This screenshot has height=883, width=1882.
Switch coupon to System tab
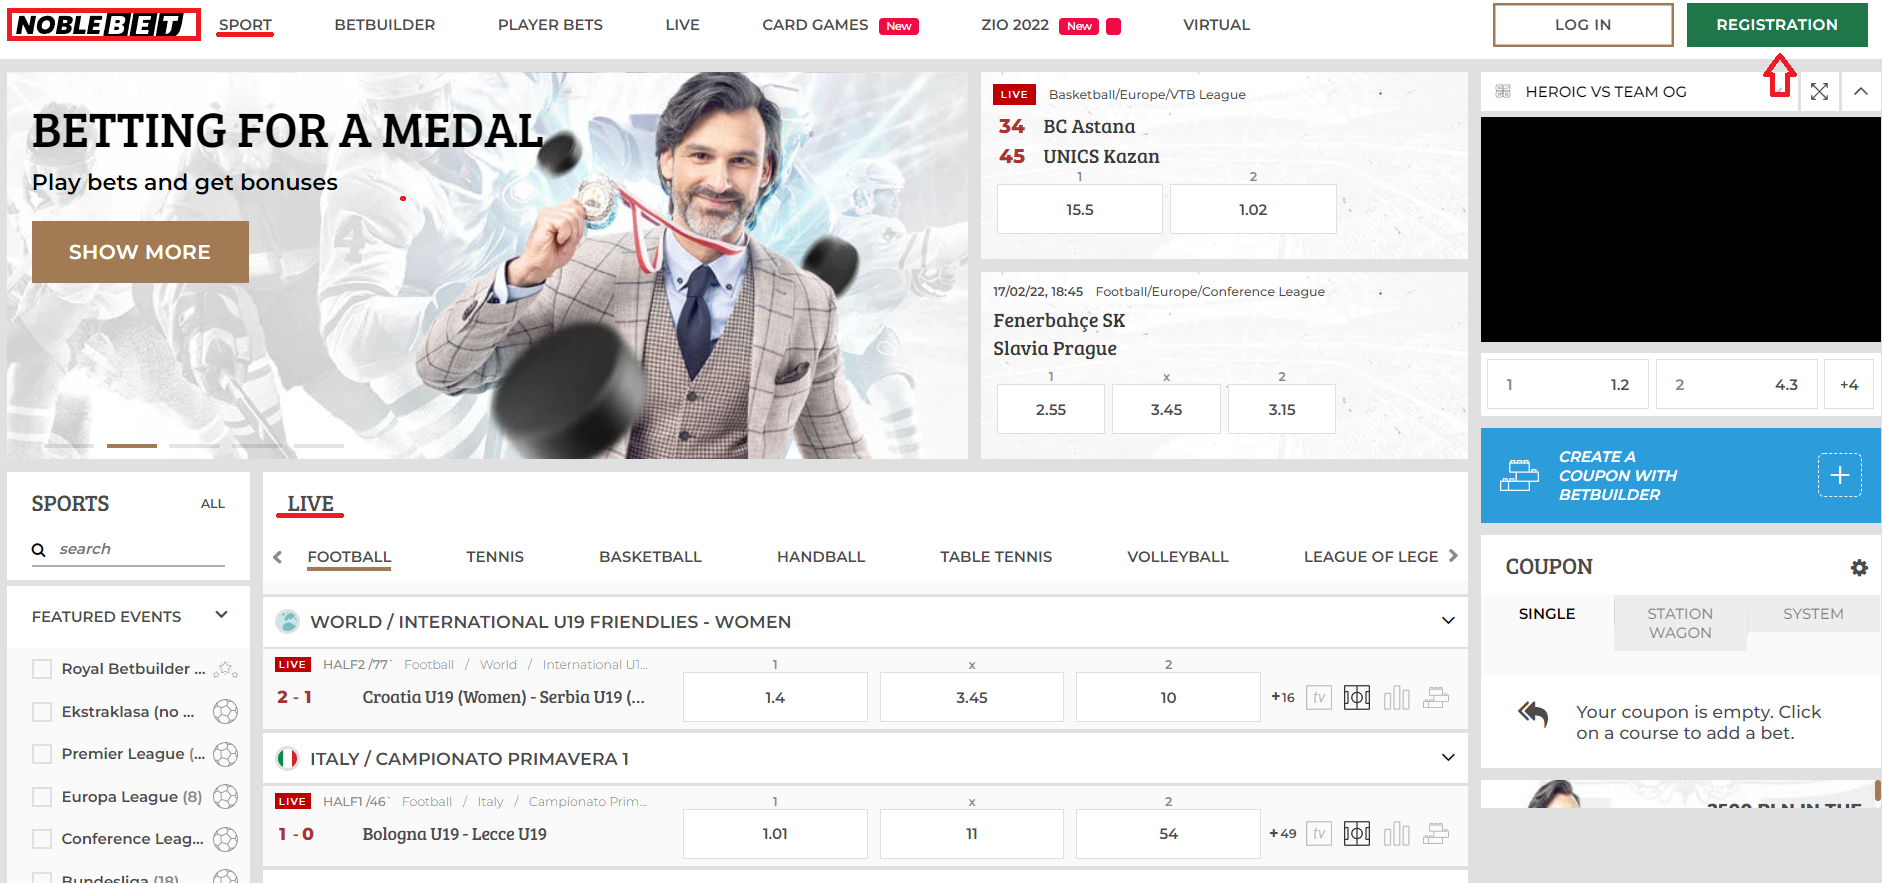1813,614
